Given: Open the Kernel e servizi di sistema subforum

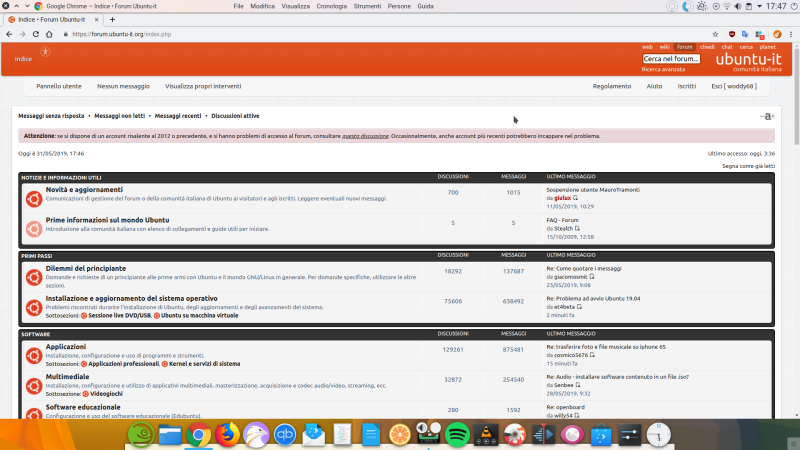Looking at the screenshot, I should pyautogui.click(x=204, y=364).
